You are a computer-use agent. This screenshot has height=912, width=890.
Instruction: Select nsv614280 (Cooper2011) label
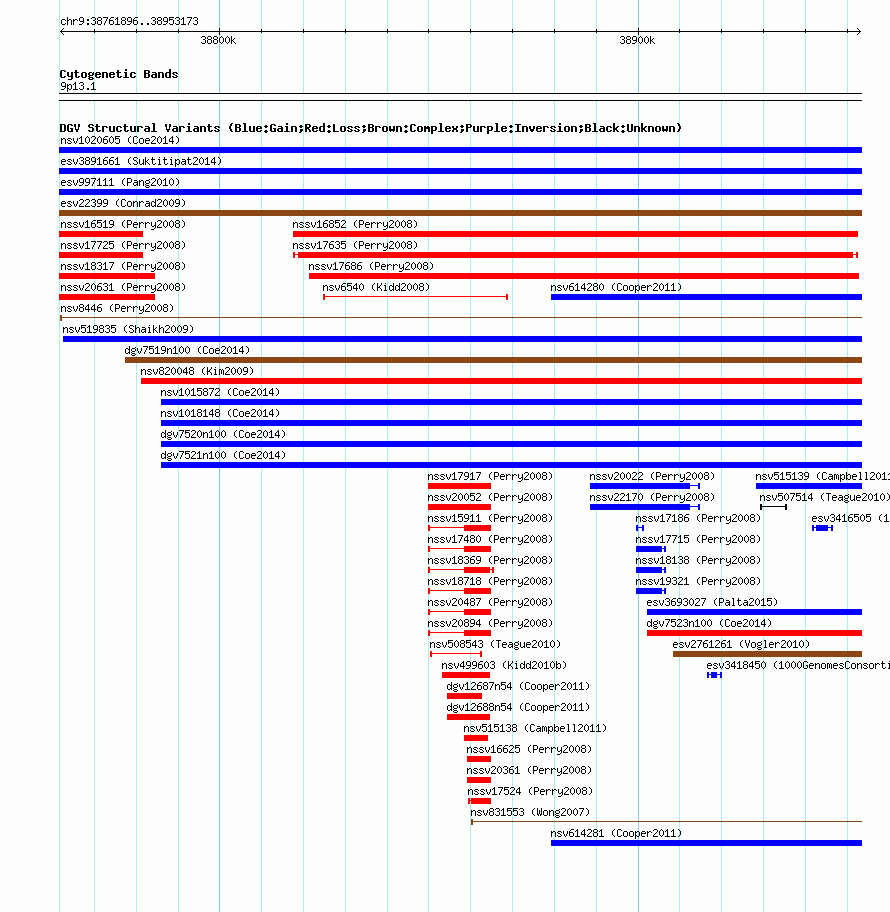click(x=616, y=287)
